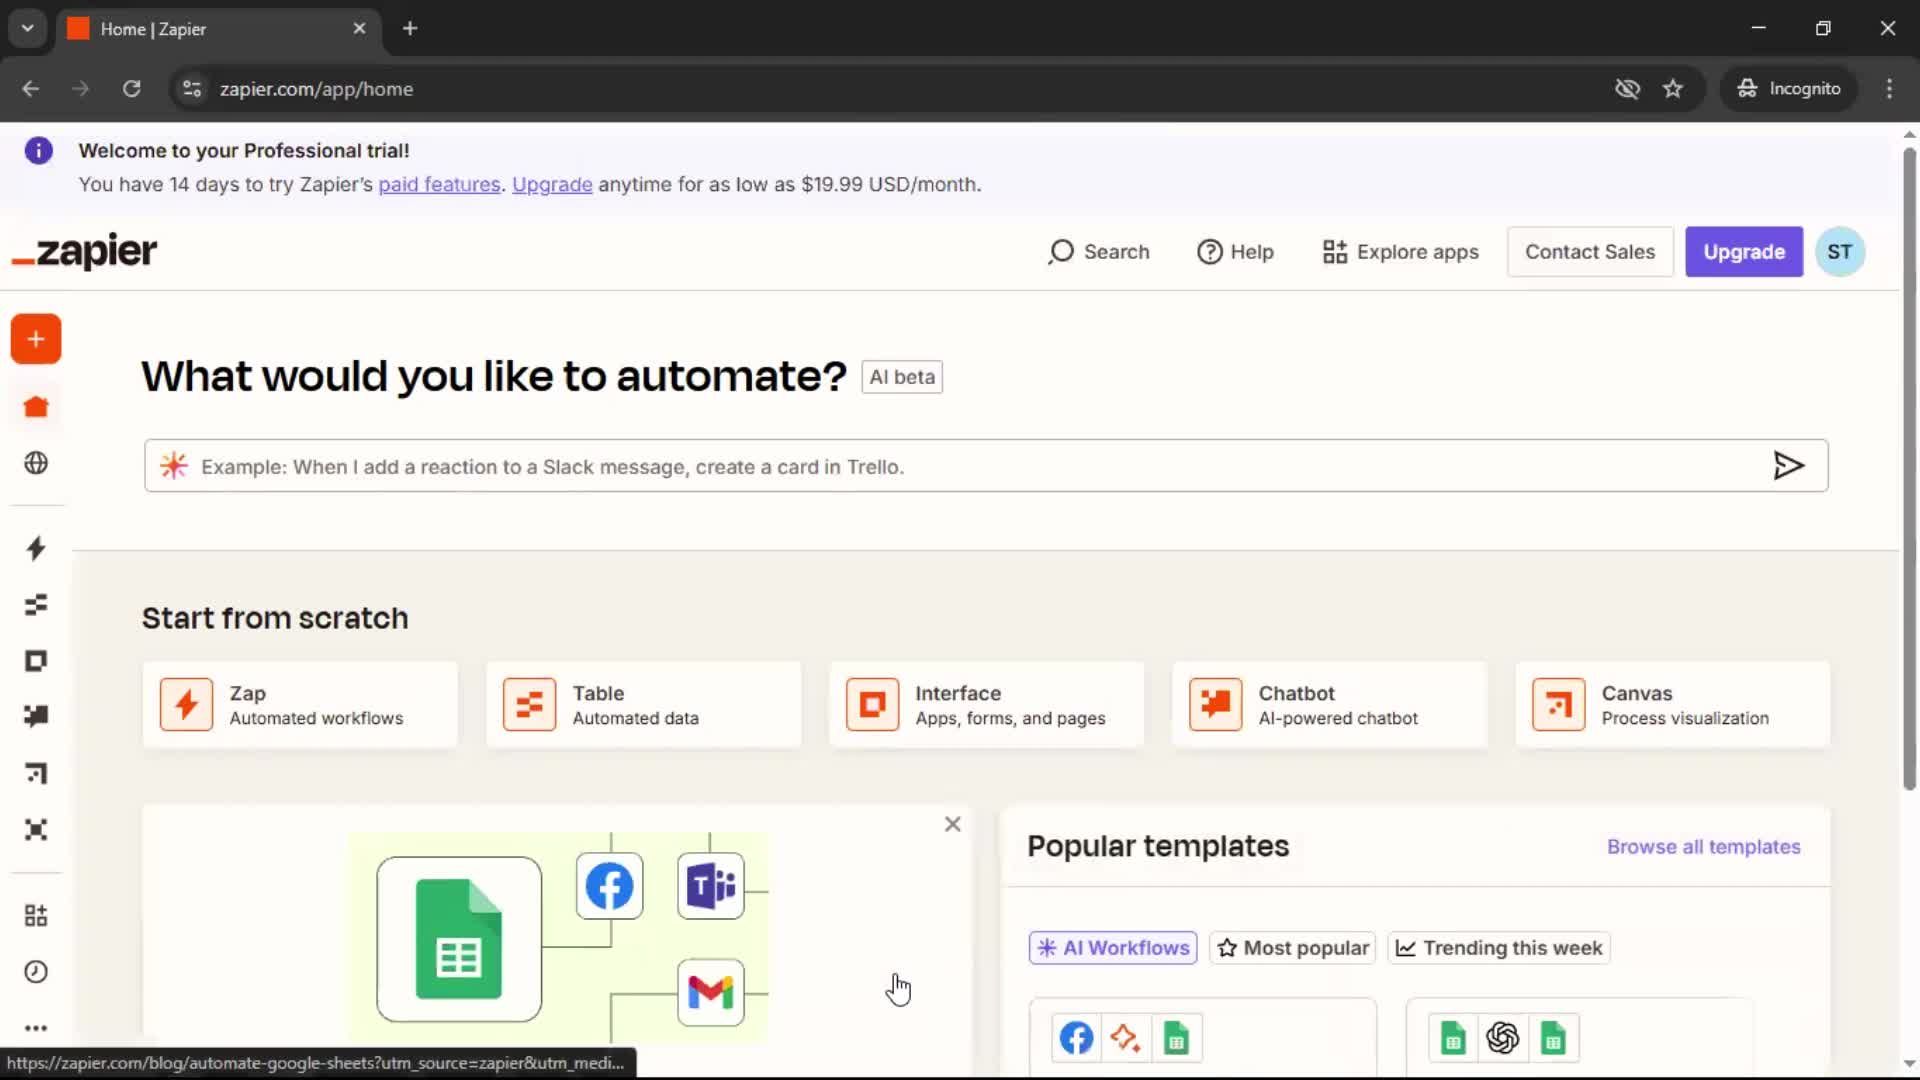This screenshot has width=1920, height=1080.
Task: Open the Help menu
Action: click(x=1235, y=252)
